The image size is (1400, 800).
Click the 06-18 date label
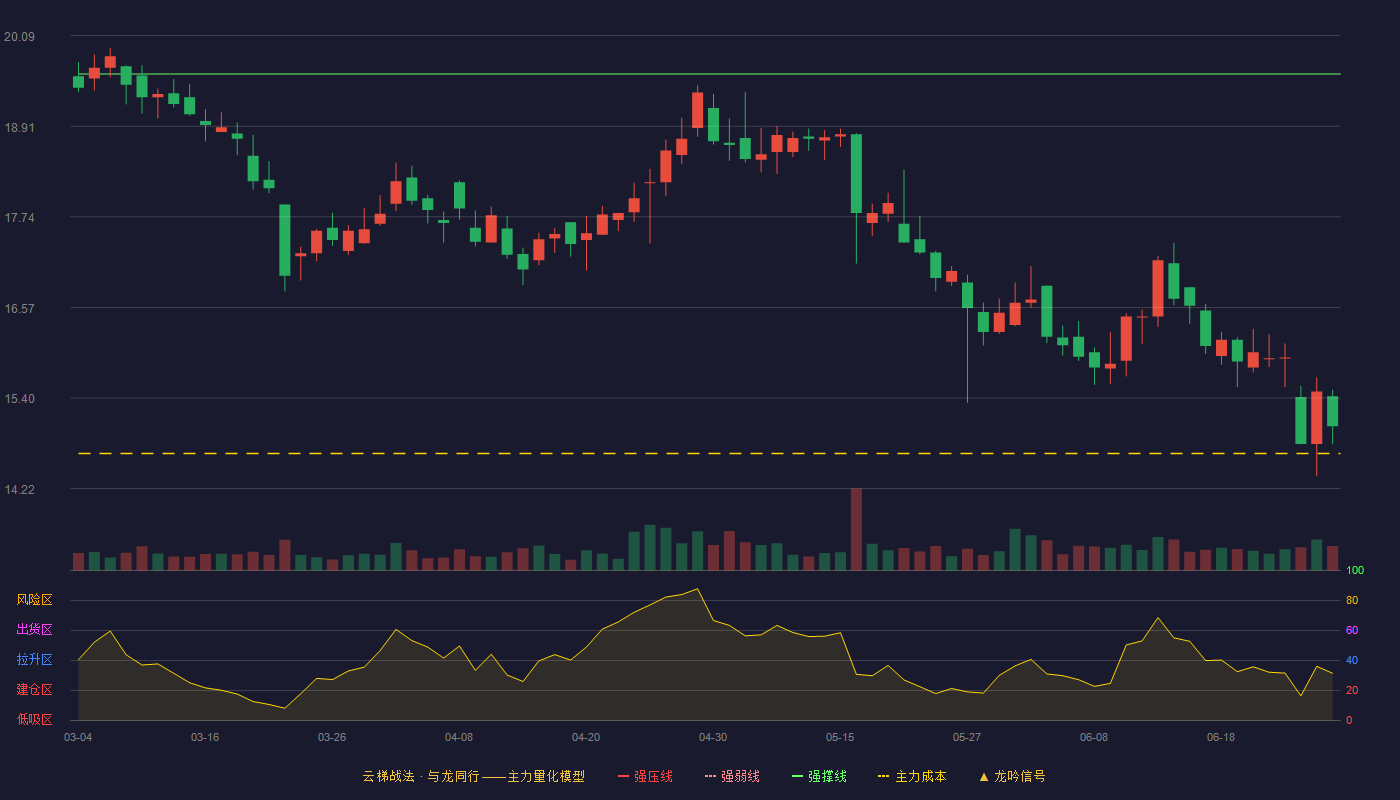click(1221, 737)
